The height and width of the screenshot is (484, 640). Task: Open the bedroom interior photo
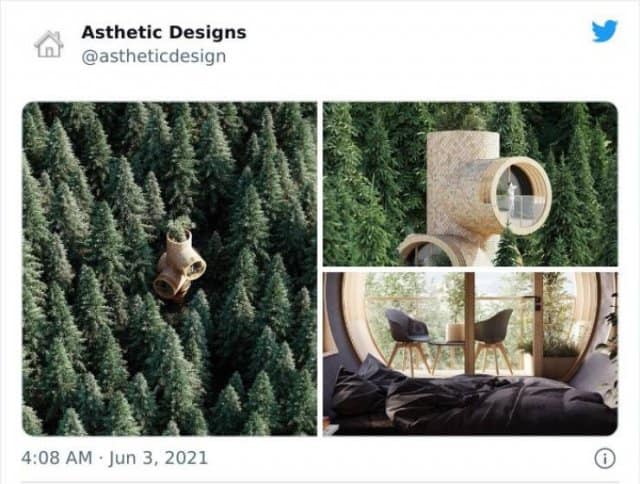pyautogui.click(x=470, y=354)
